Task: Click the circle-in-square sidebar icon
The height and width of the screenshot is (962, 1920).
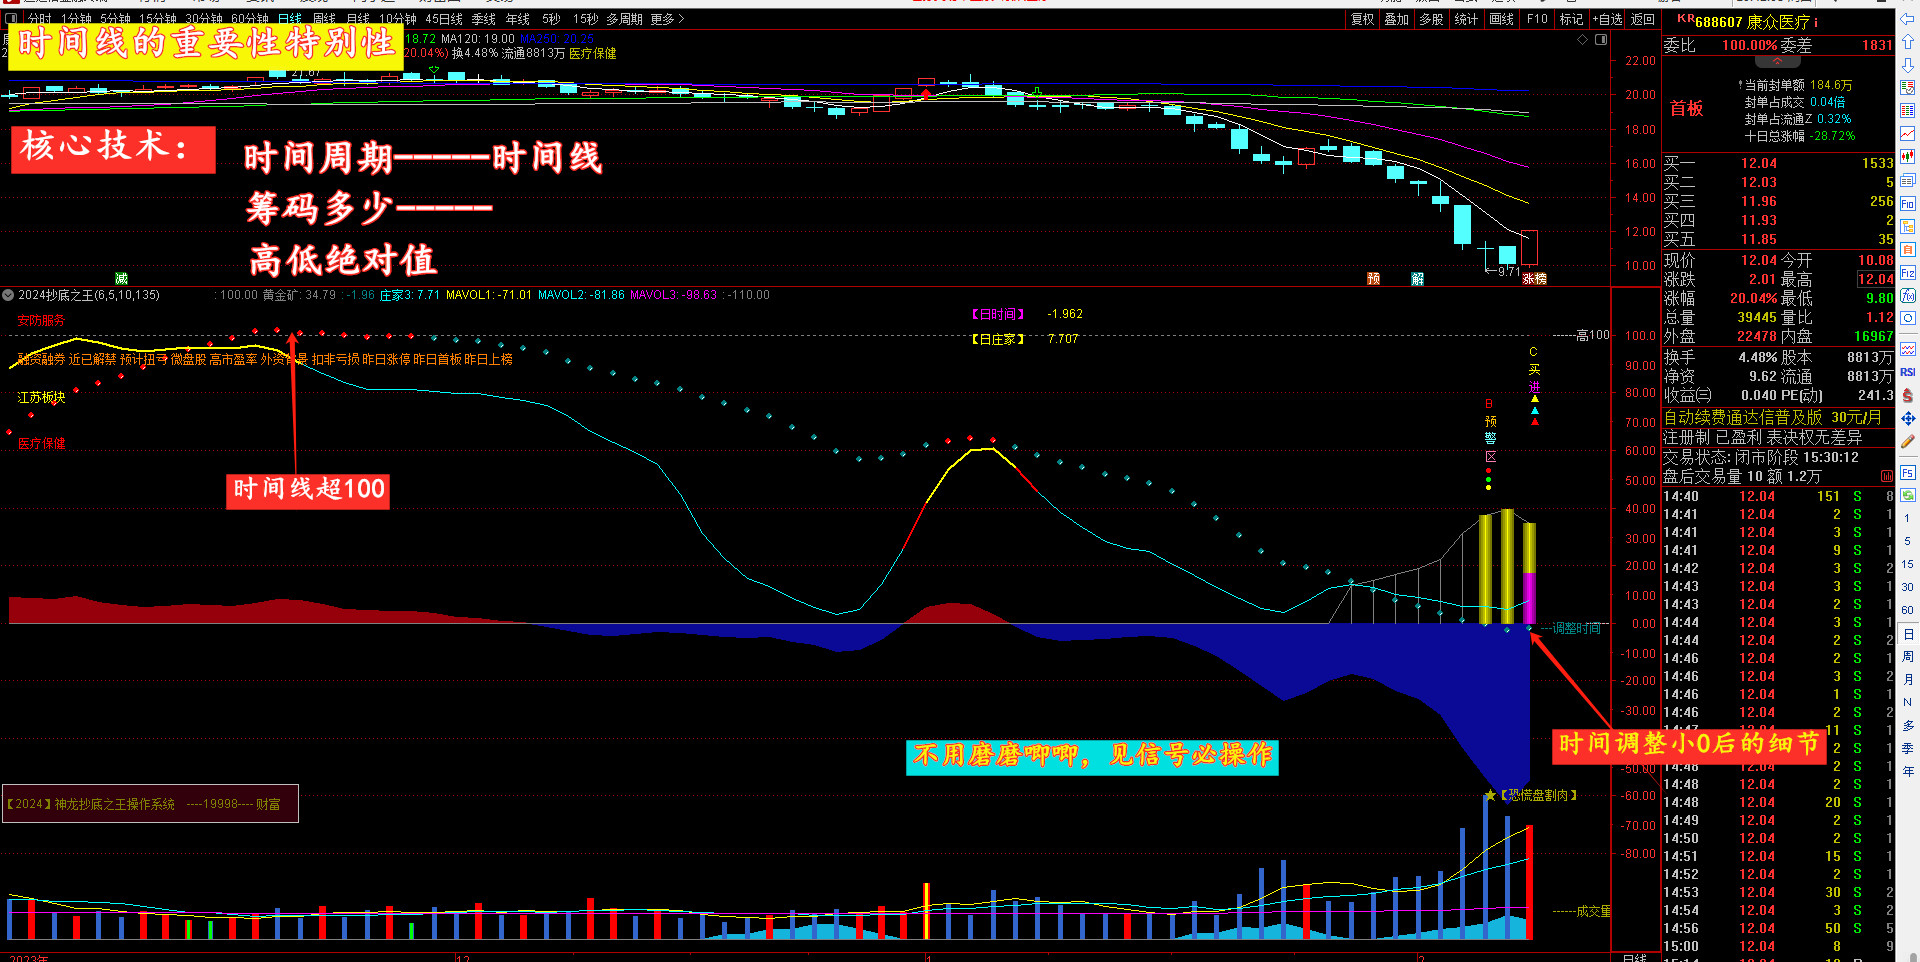Action: point(1908,319)
